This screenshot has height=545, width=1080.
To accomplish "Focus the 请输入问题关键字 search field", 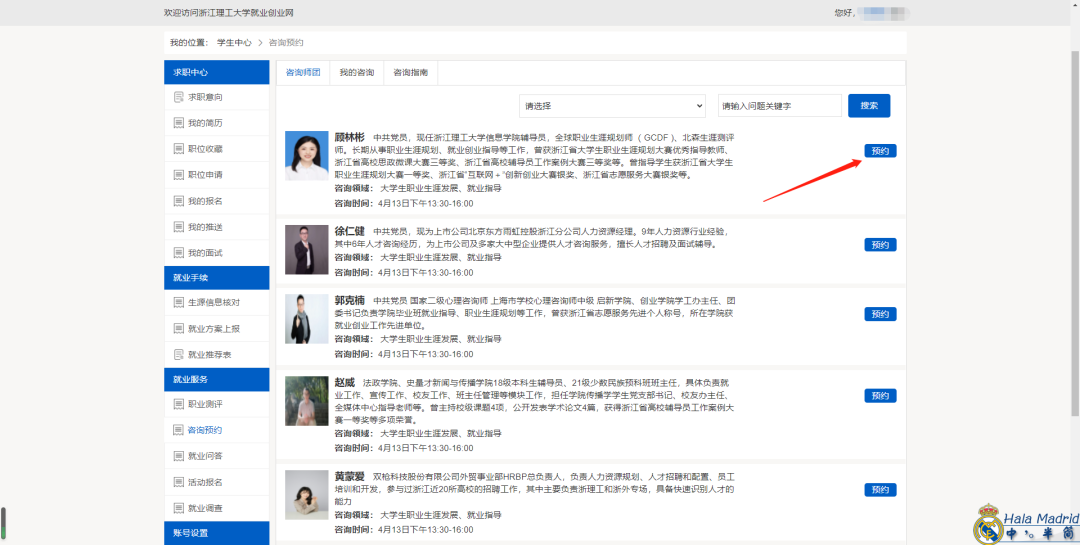I will point(779,106).
